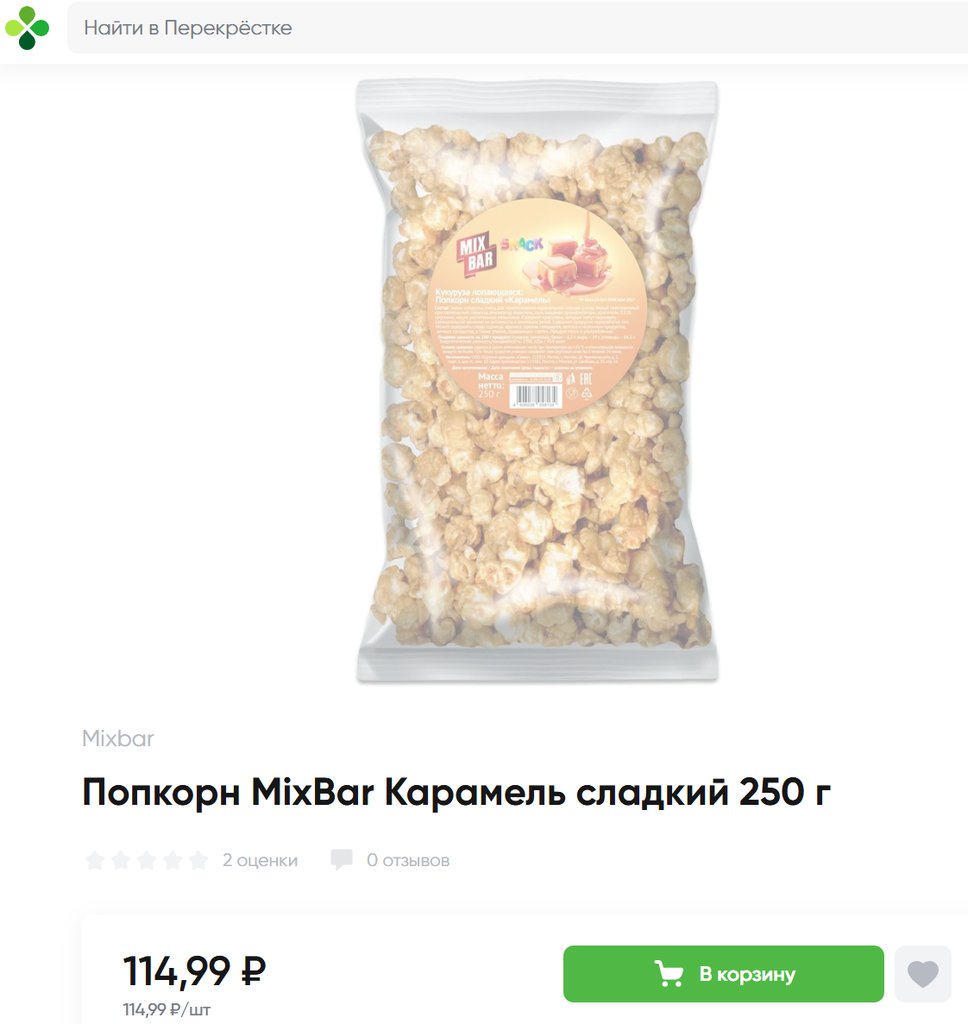968x1024 pixels.
Task: Click the '114,99 ₽/шт' unit price
Action: pyautogui.click(x=167, y=1010)
